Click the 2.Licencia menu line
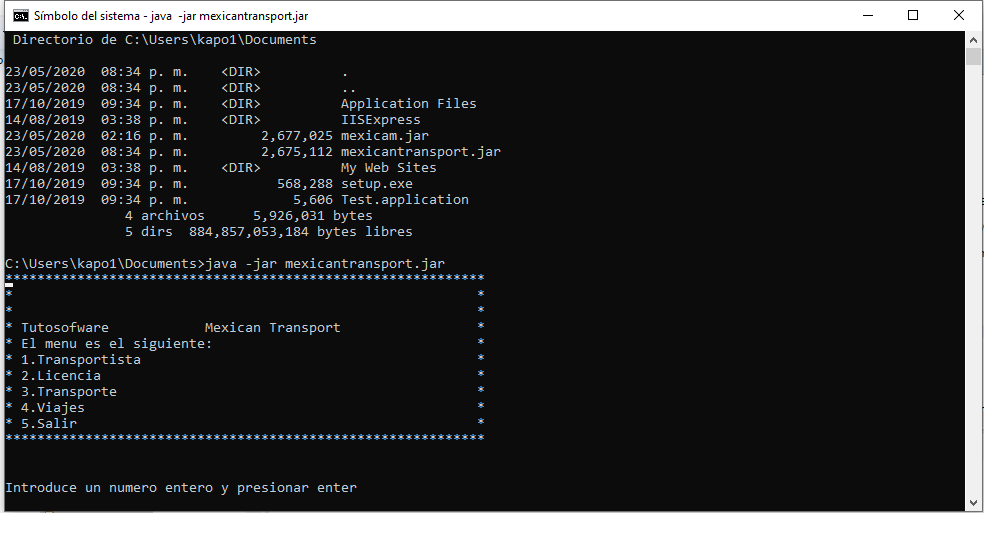This screenshot has width=984, height=543. tap(61, 375)
